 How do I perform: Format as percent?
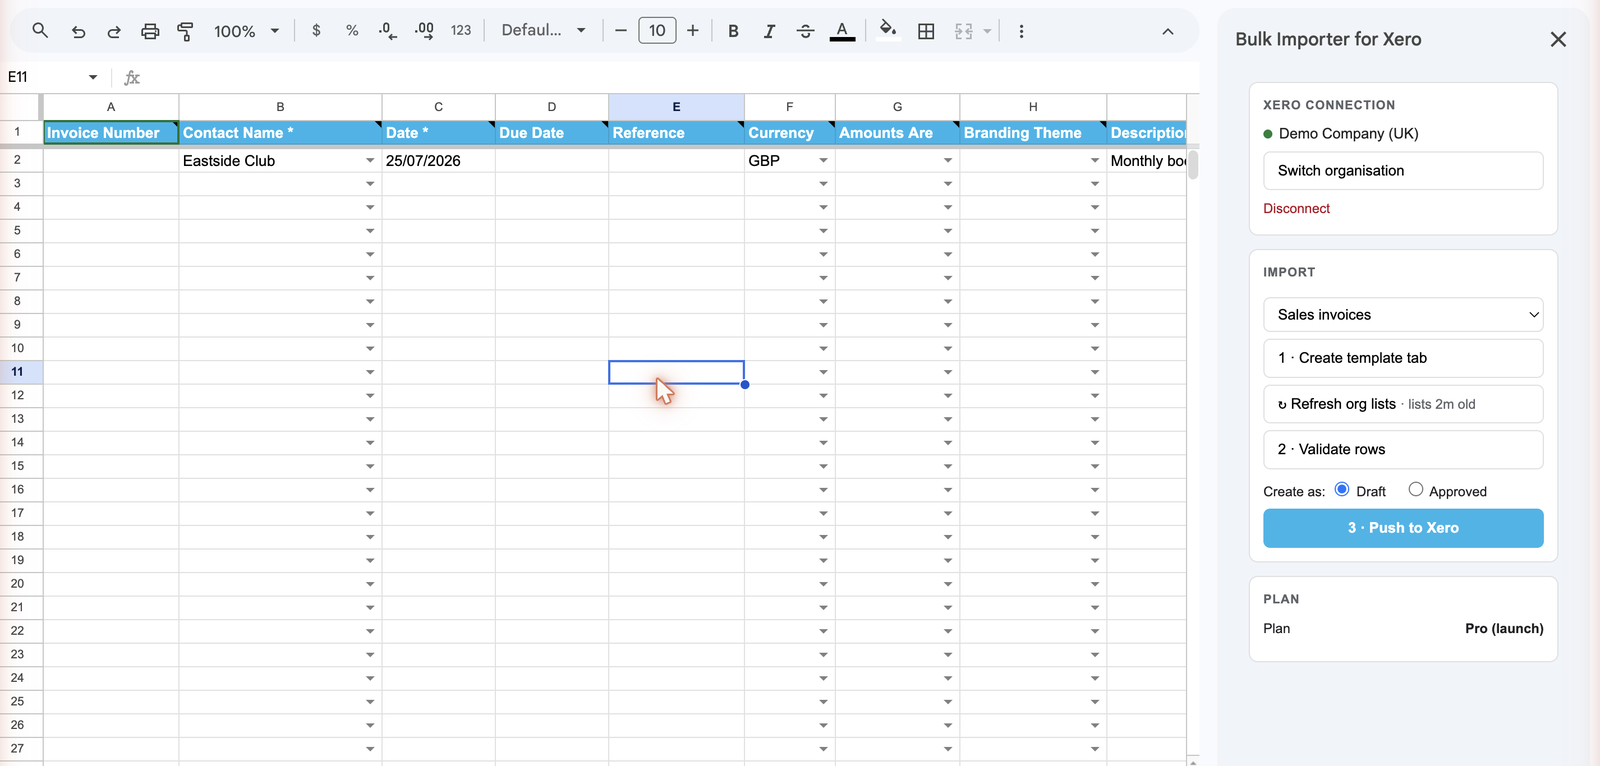[x=352, y=31]
